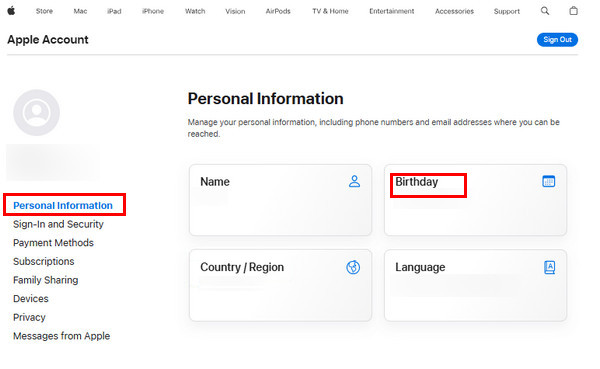Open the shopping bag icon
The image size is (600, 369).
573,11
